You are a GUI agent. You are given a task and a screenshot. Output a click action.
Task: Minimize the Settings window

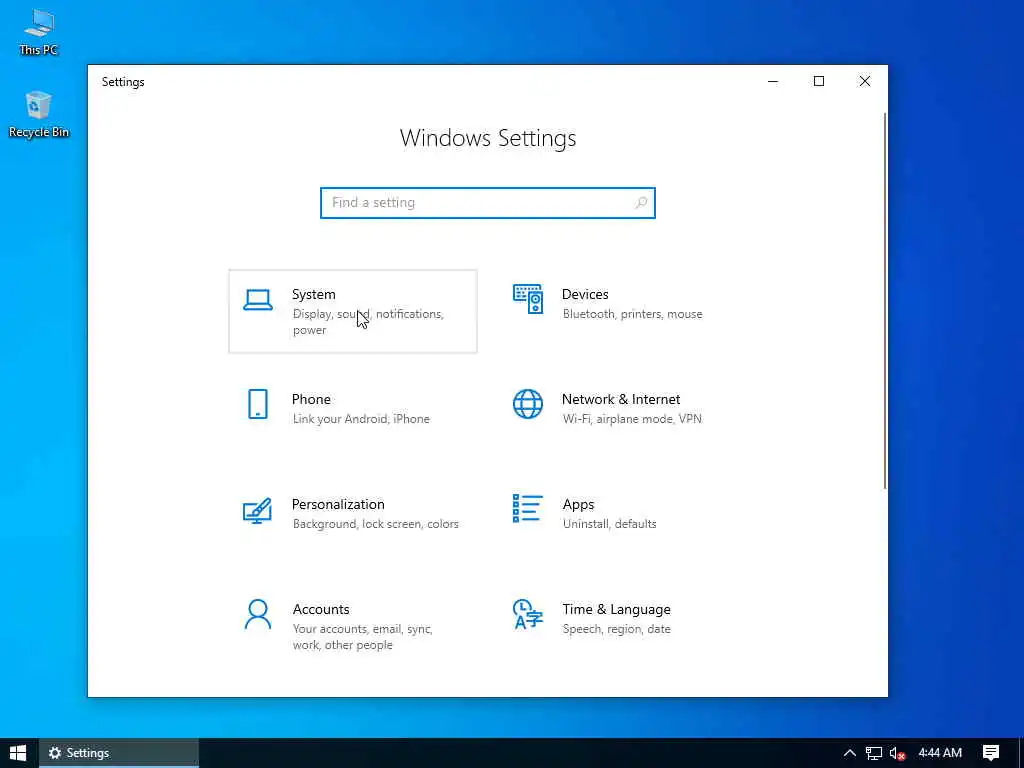773,82
